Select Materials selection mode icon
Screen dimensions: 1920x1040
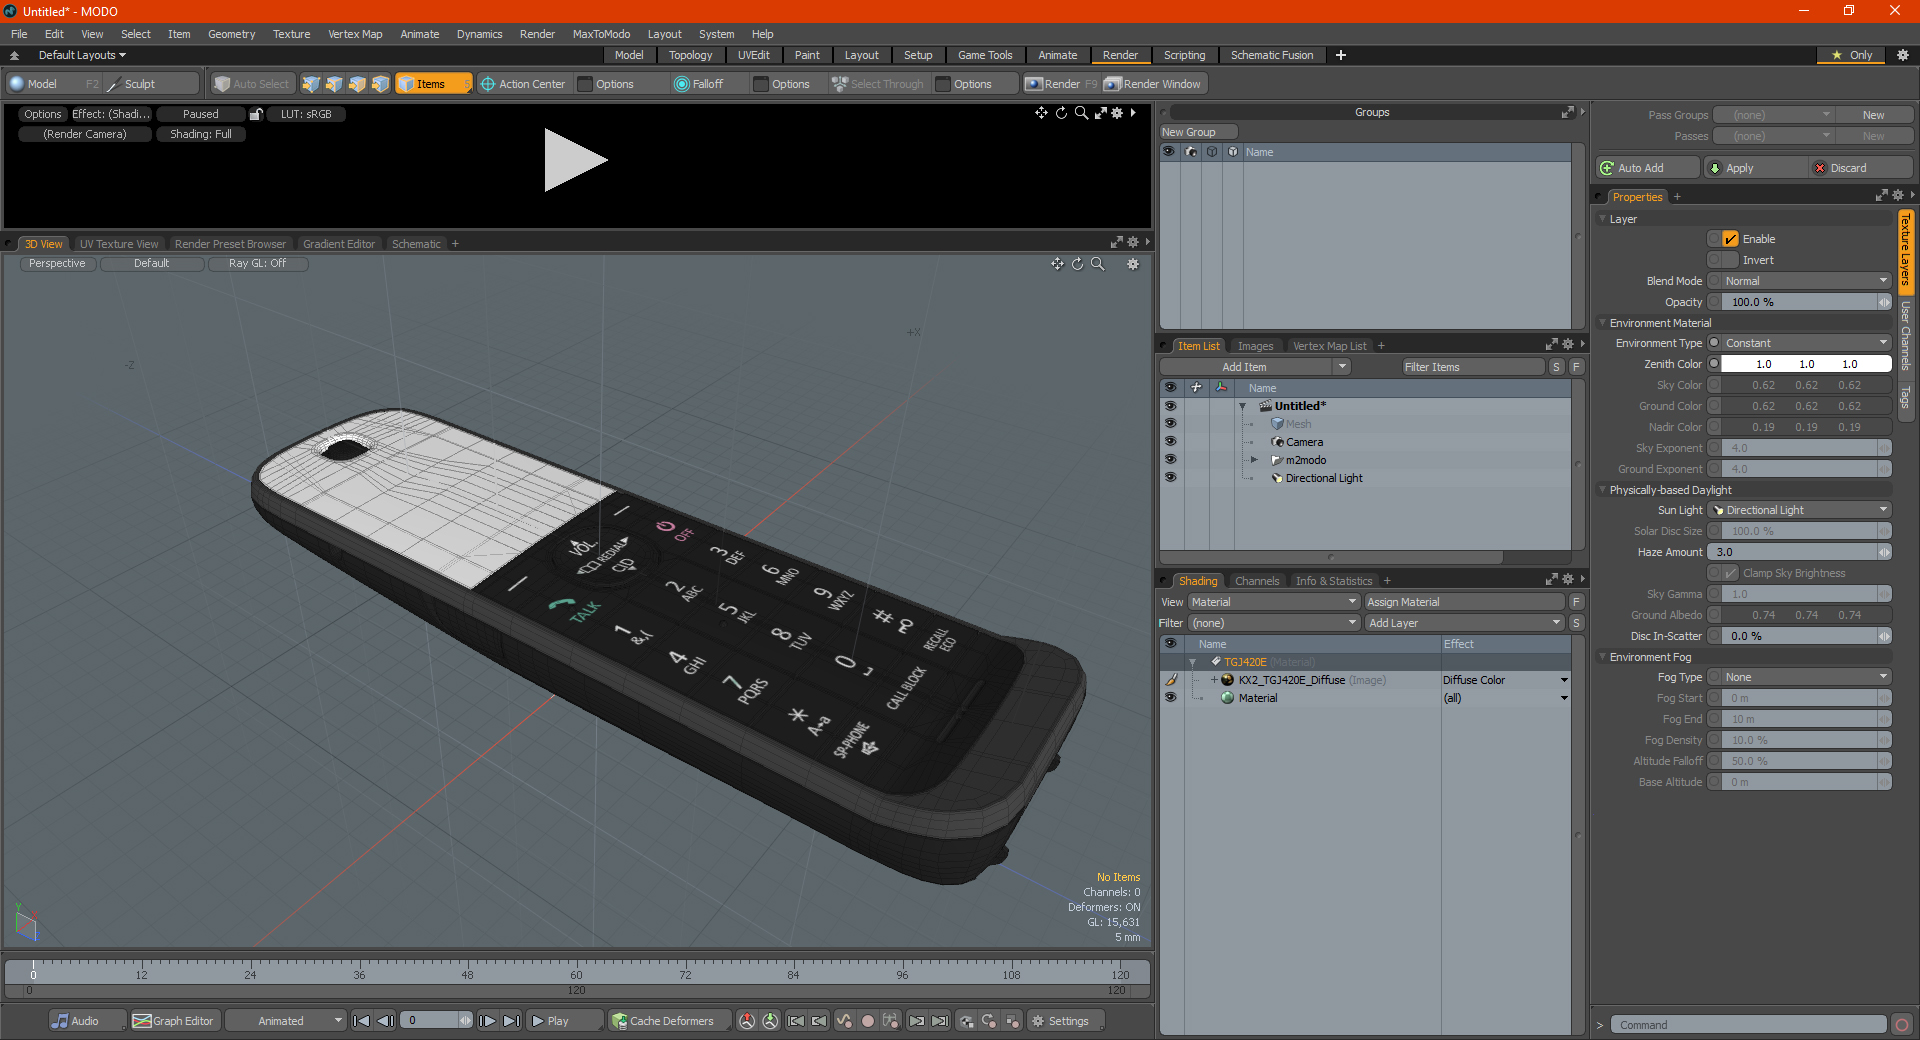pos(380,84)
